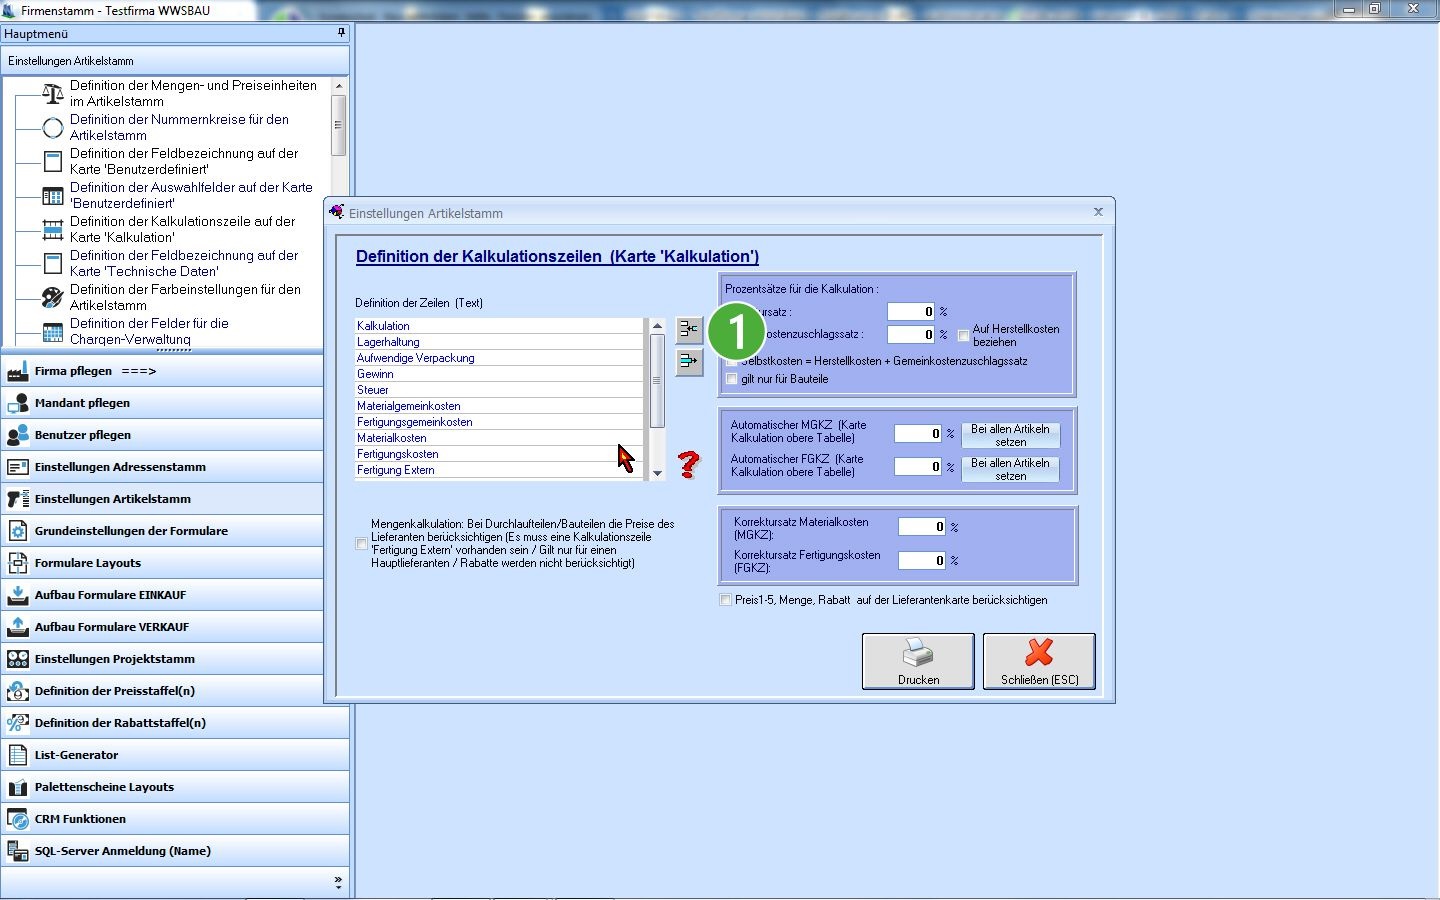Open the 'Formulare Layouts' menu section

(x=175, y=563)
